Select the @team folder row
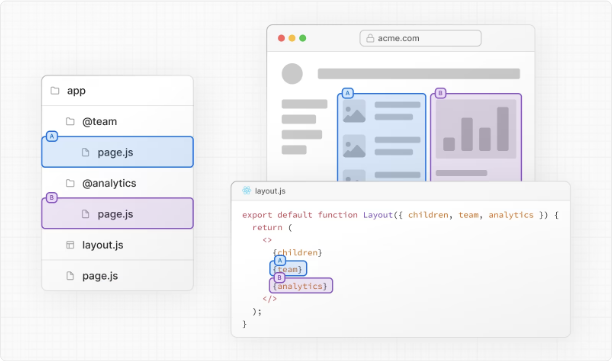 [x=117, y=121]
